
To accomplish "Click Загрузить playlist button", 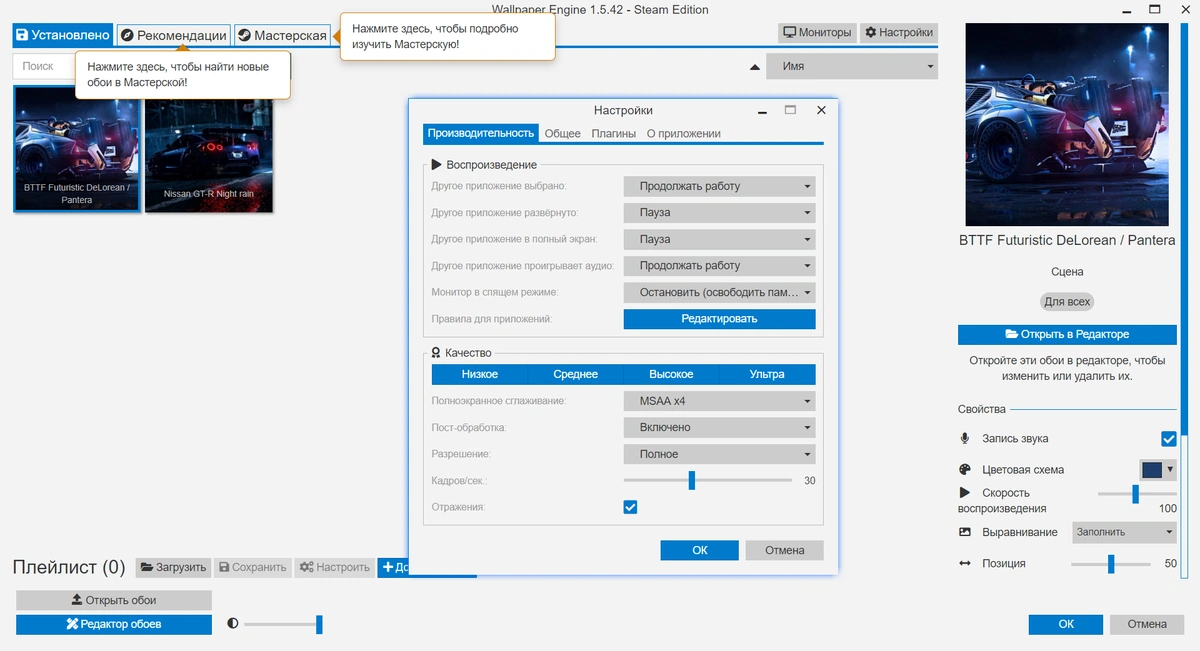I will (x=173, y=567).
